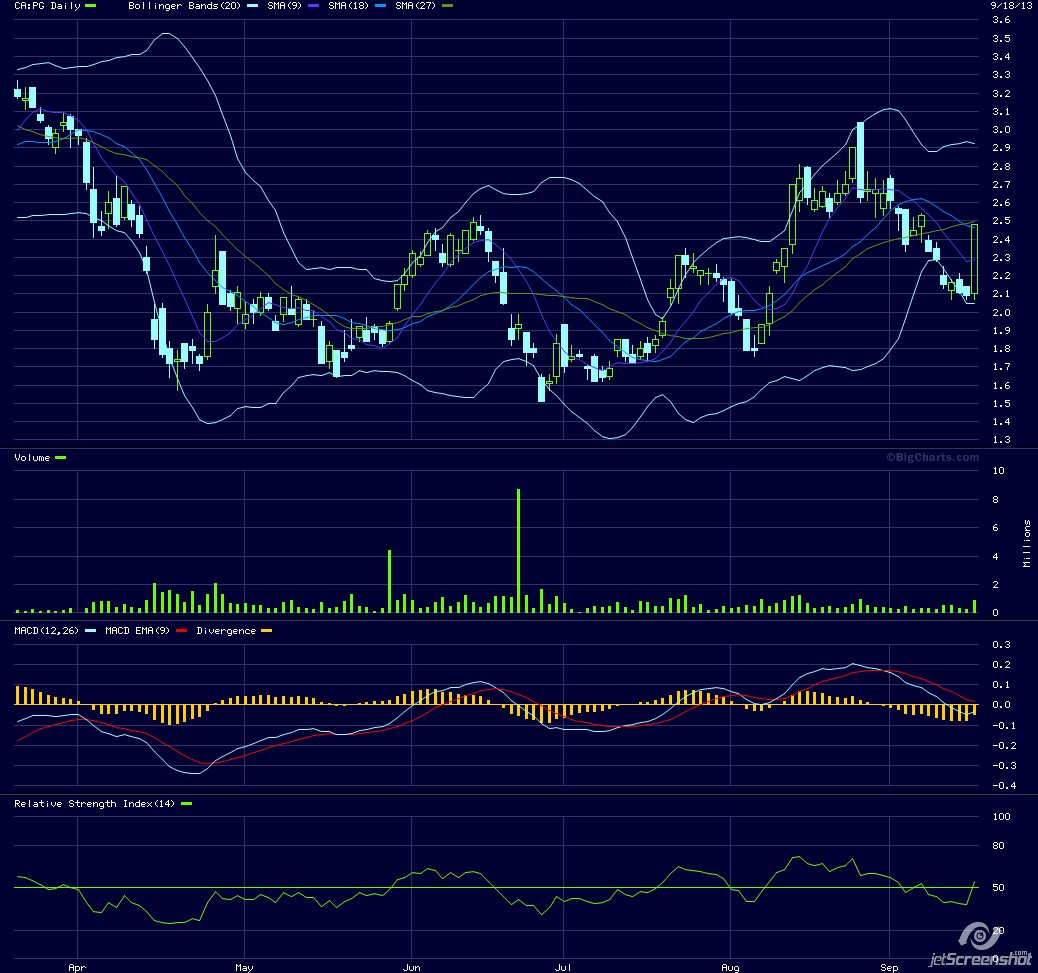Image resolution: width=1038 pixels, height=973 pixels.
Task: Click the green Volume legend marker
Action: pyautogui.click(x=60, y=458)
